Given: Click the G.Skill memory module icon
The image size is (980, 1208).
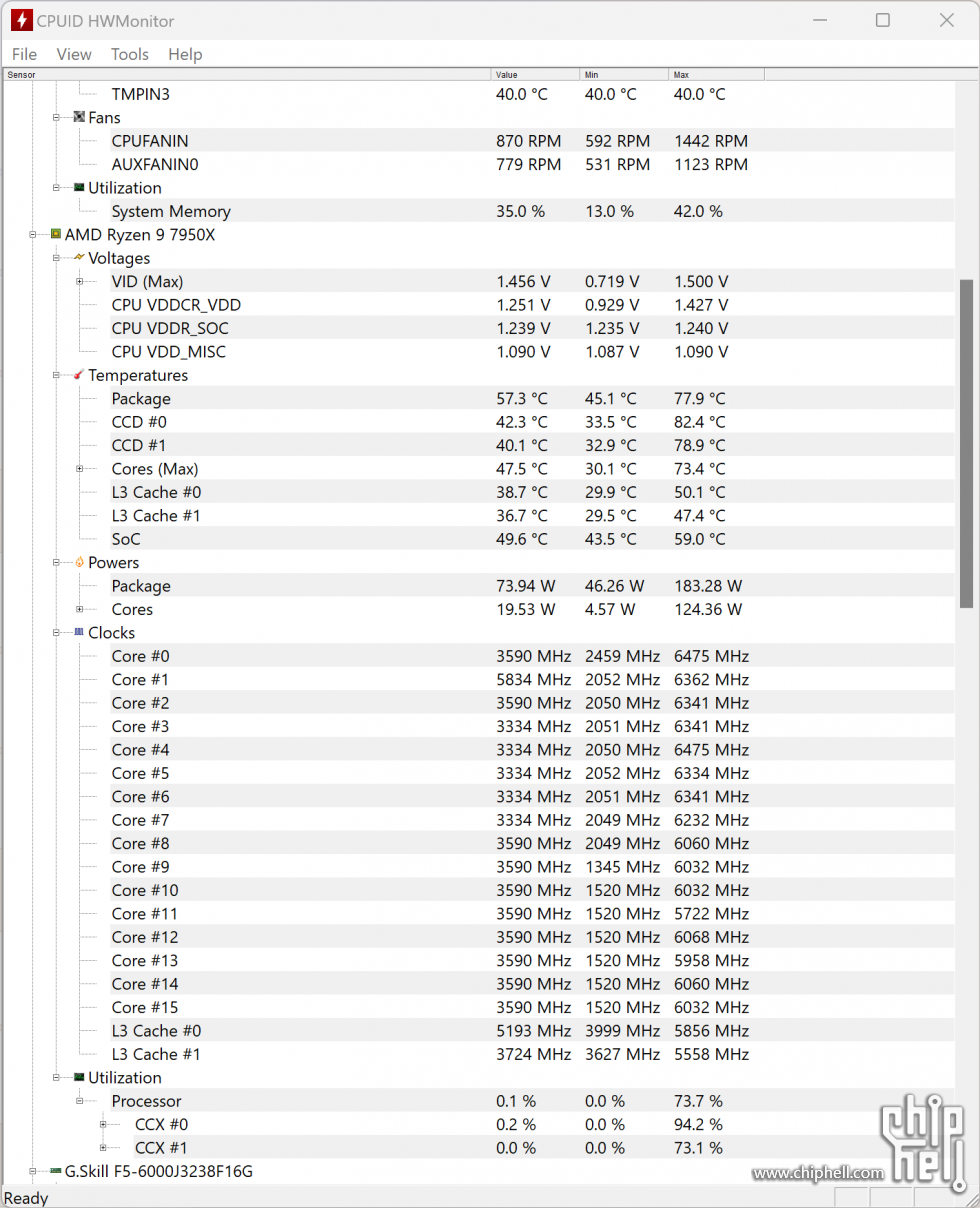Looking at the screenshot, I should pyautogui.click(x=56, y=1170).
